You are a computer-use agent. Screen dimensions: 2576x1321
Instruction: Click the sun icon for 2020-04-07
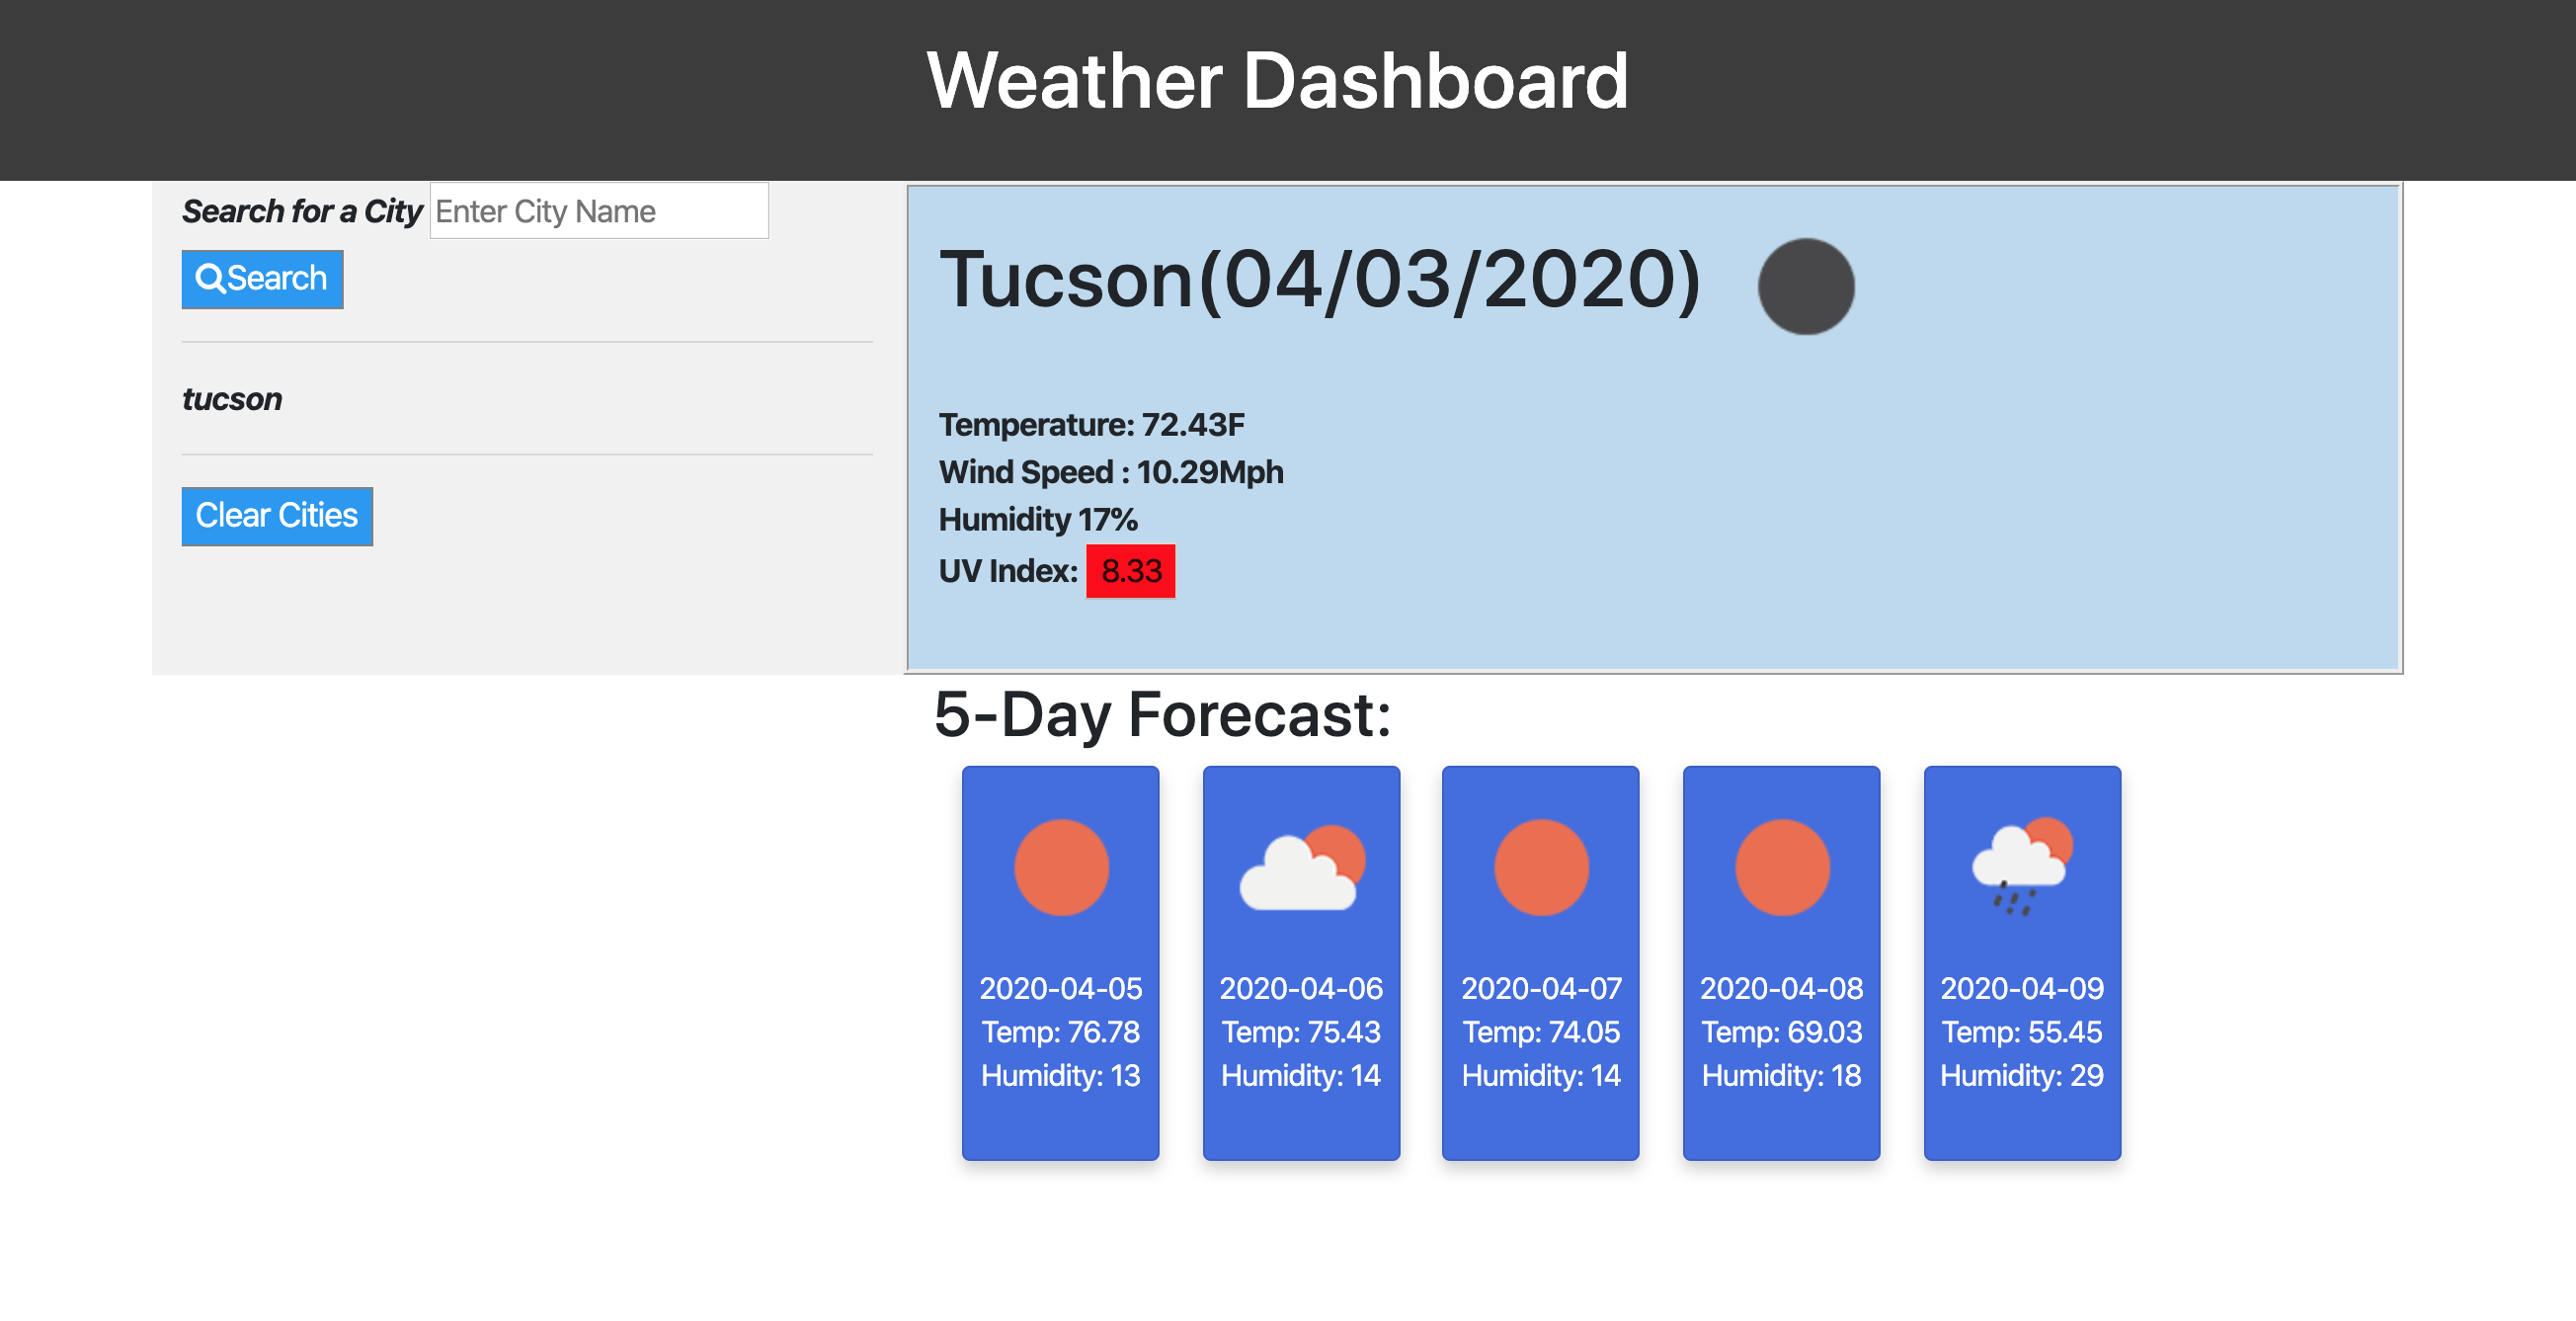1540,867
